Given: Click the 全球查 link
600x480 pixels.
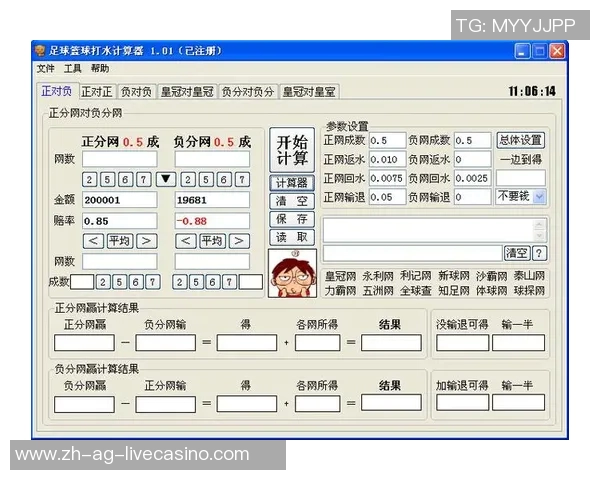Looking at the screenshot, I should pyautogui.click(x=416, y=291).
